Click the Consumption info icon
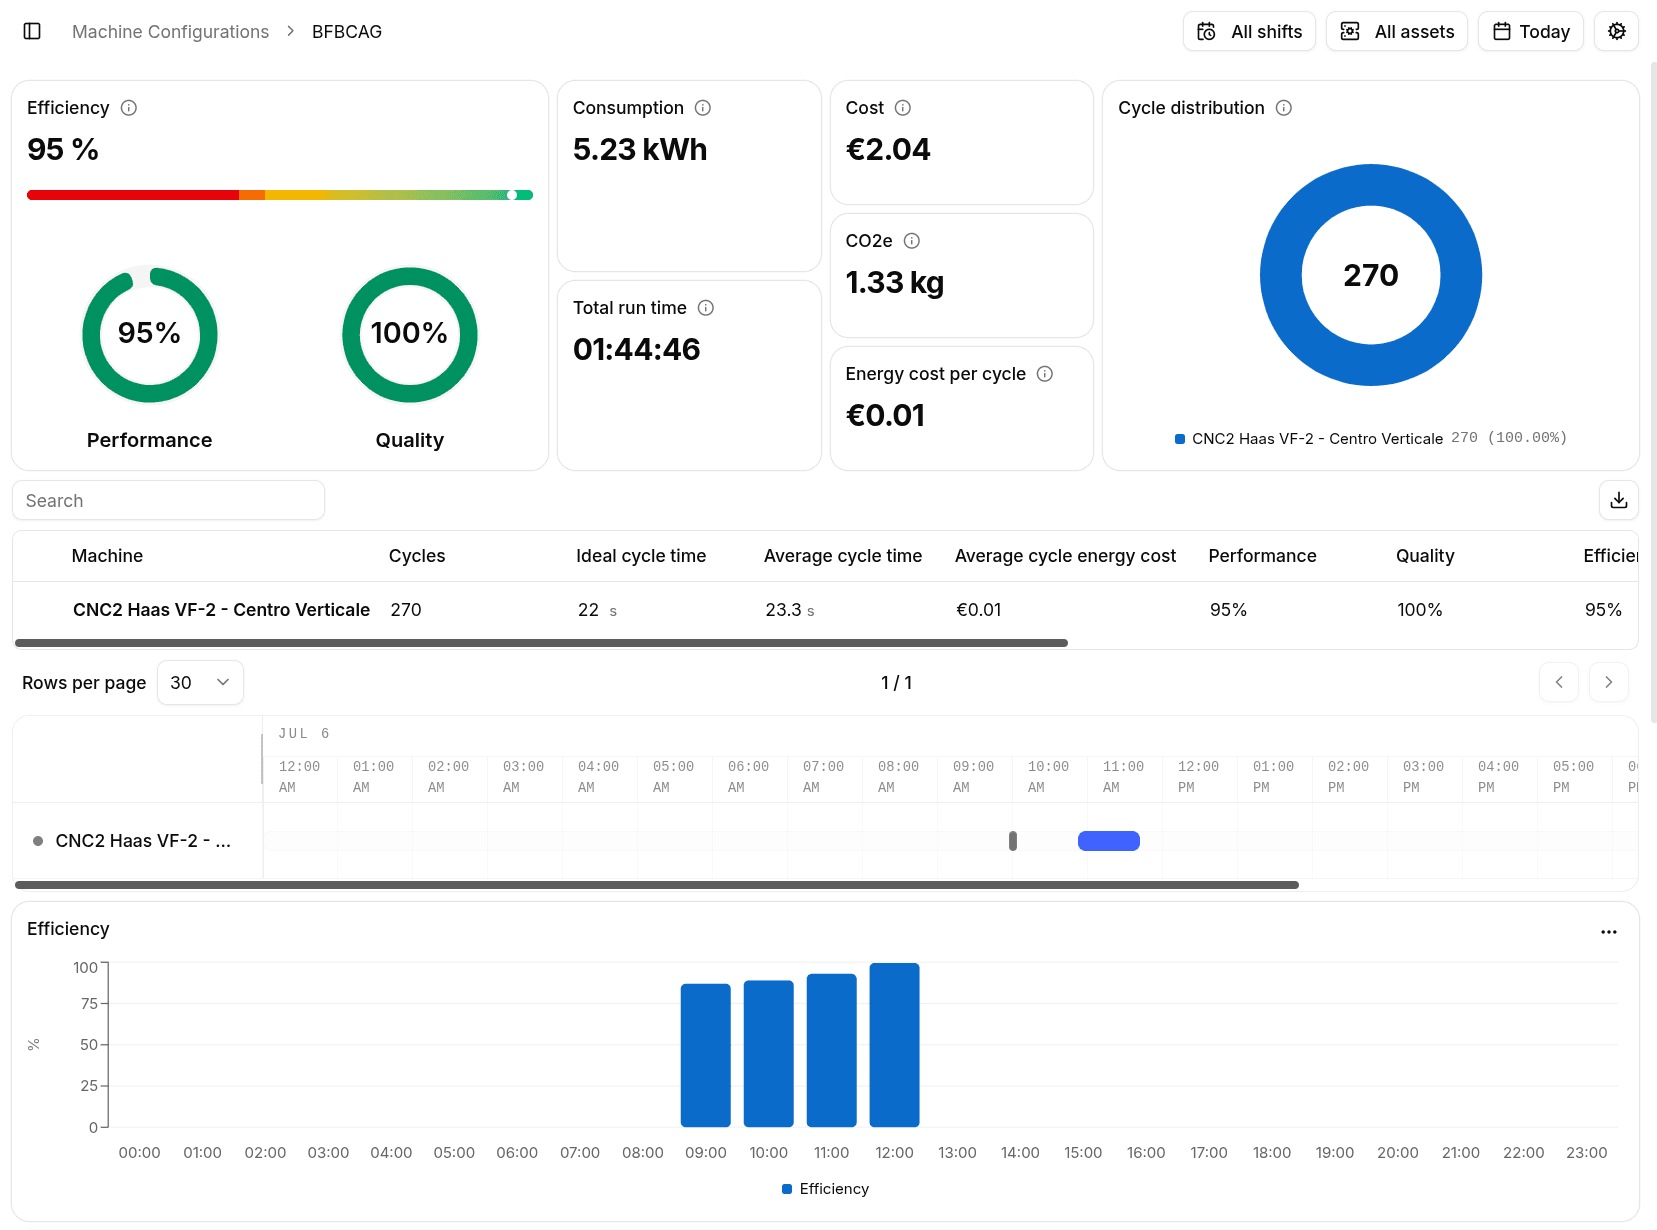The height and width of the screenshot is (1230, 1657). [703, 108]
